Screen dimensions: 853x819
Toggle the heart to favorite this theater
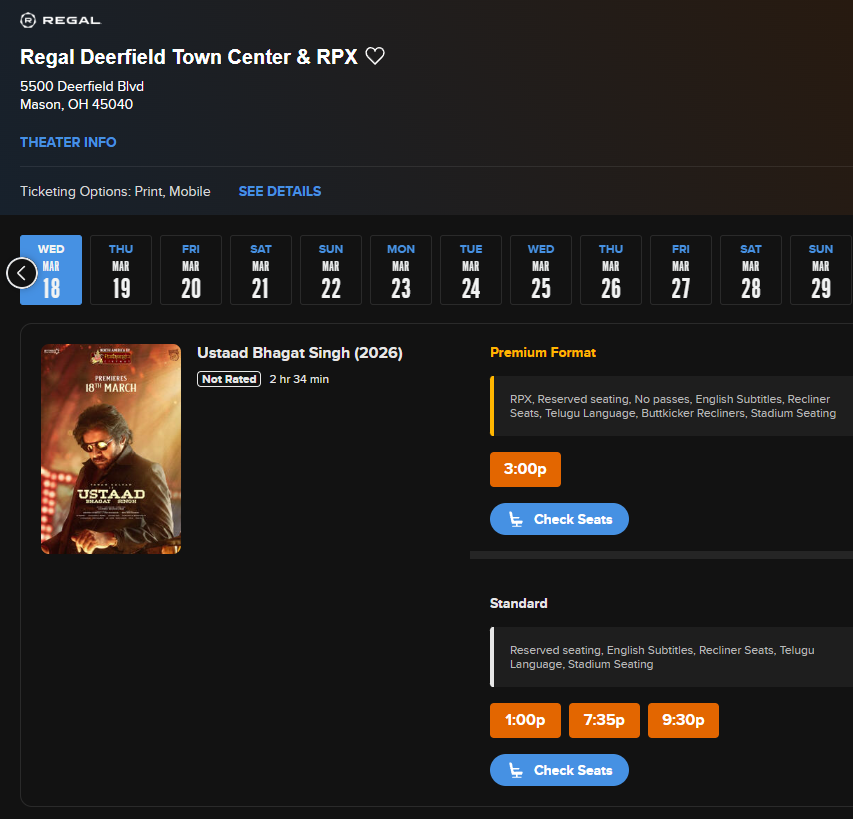(375, 56)
